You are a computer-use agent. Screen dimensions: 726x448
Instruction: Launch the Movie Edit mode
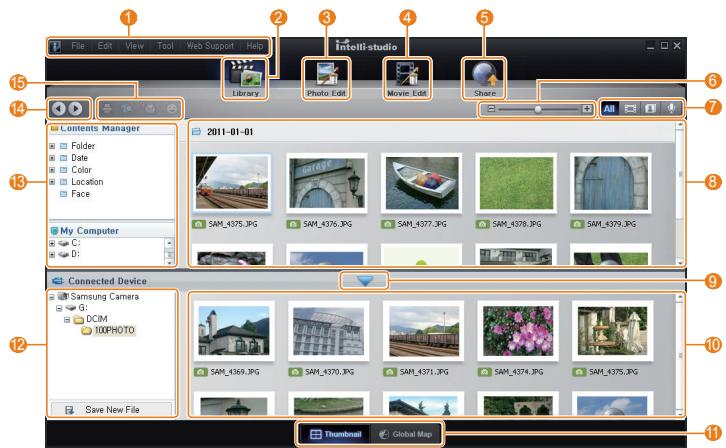[406, 77]
